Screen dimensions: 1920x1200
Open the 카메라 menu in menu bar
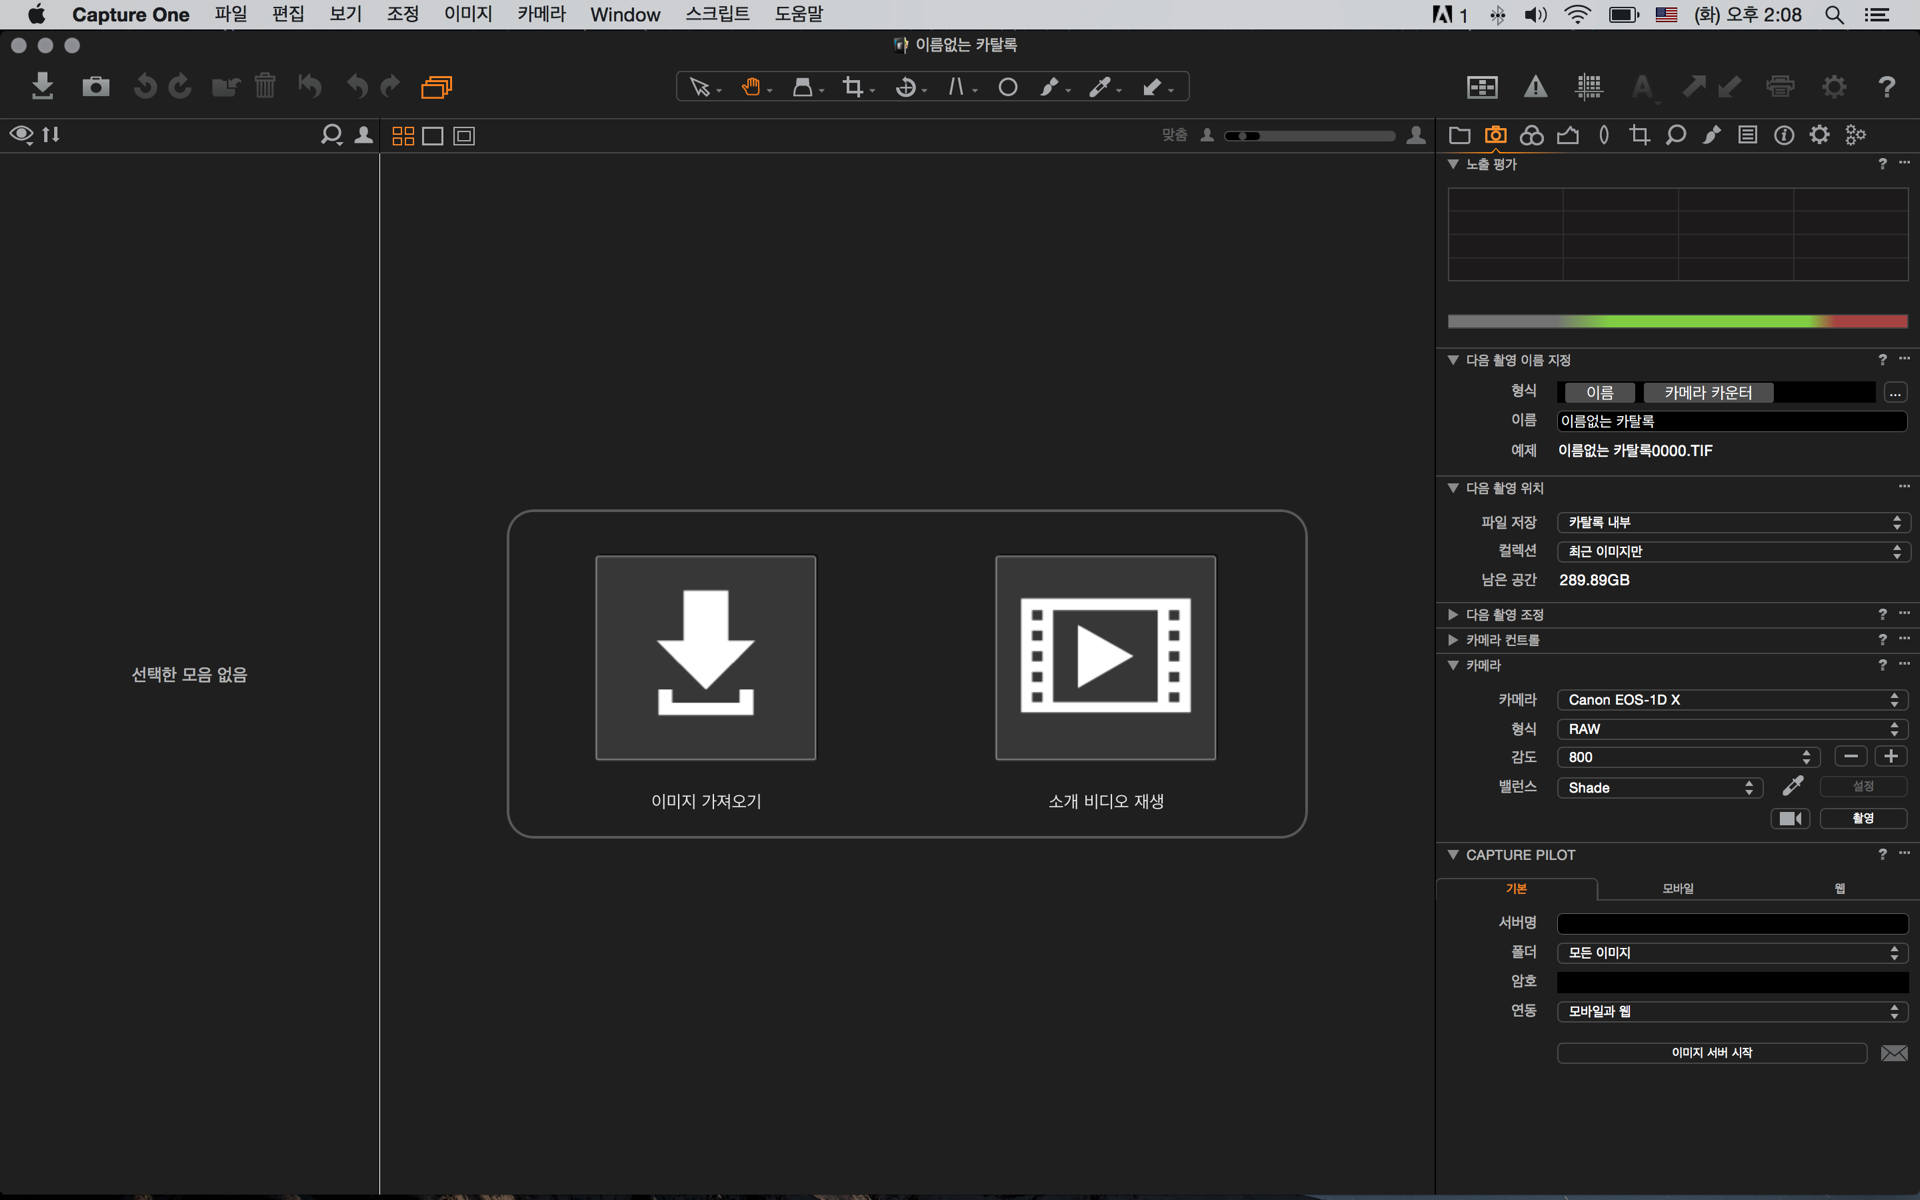[541, 14]
